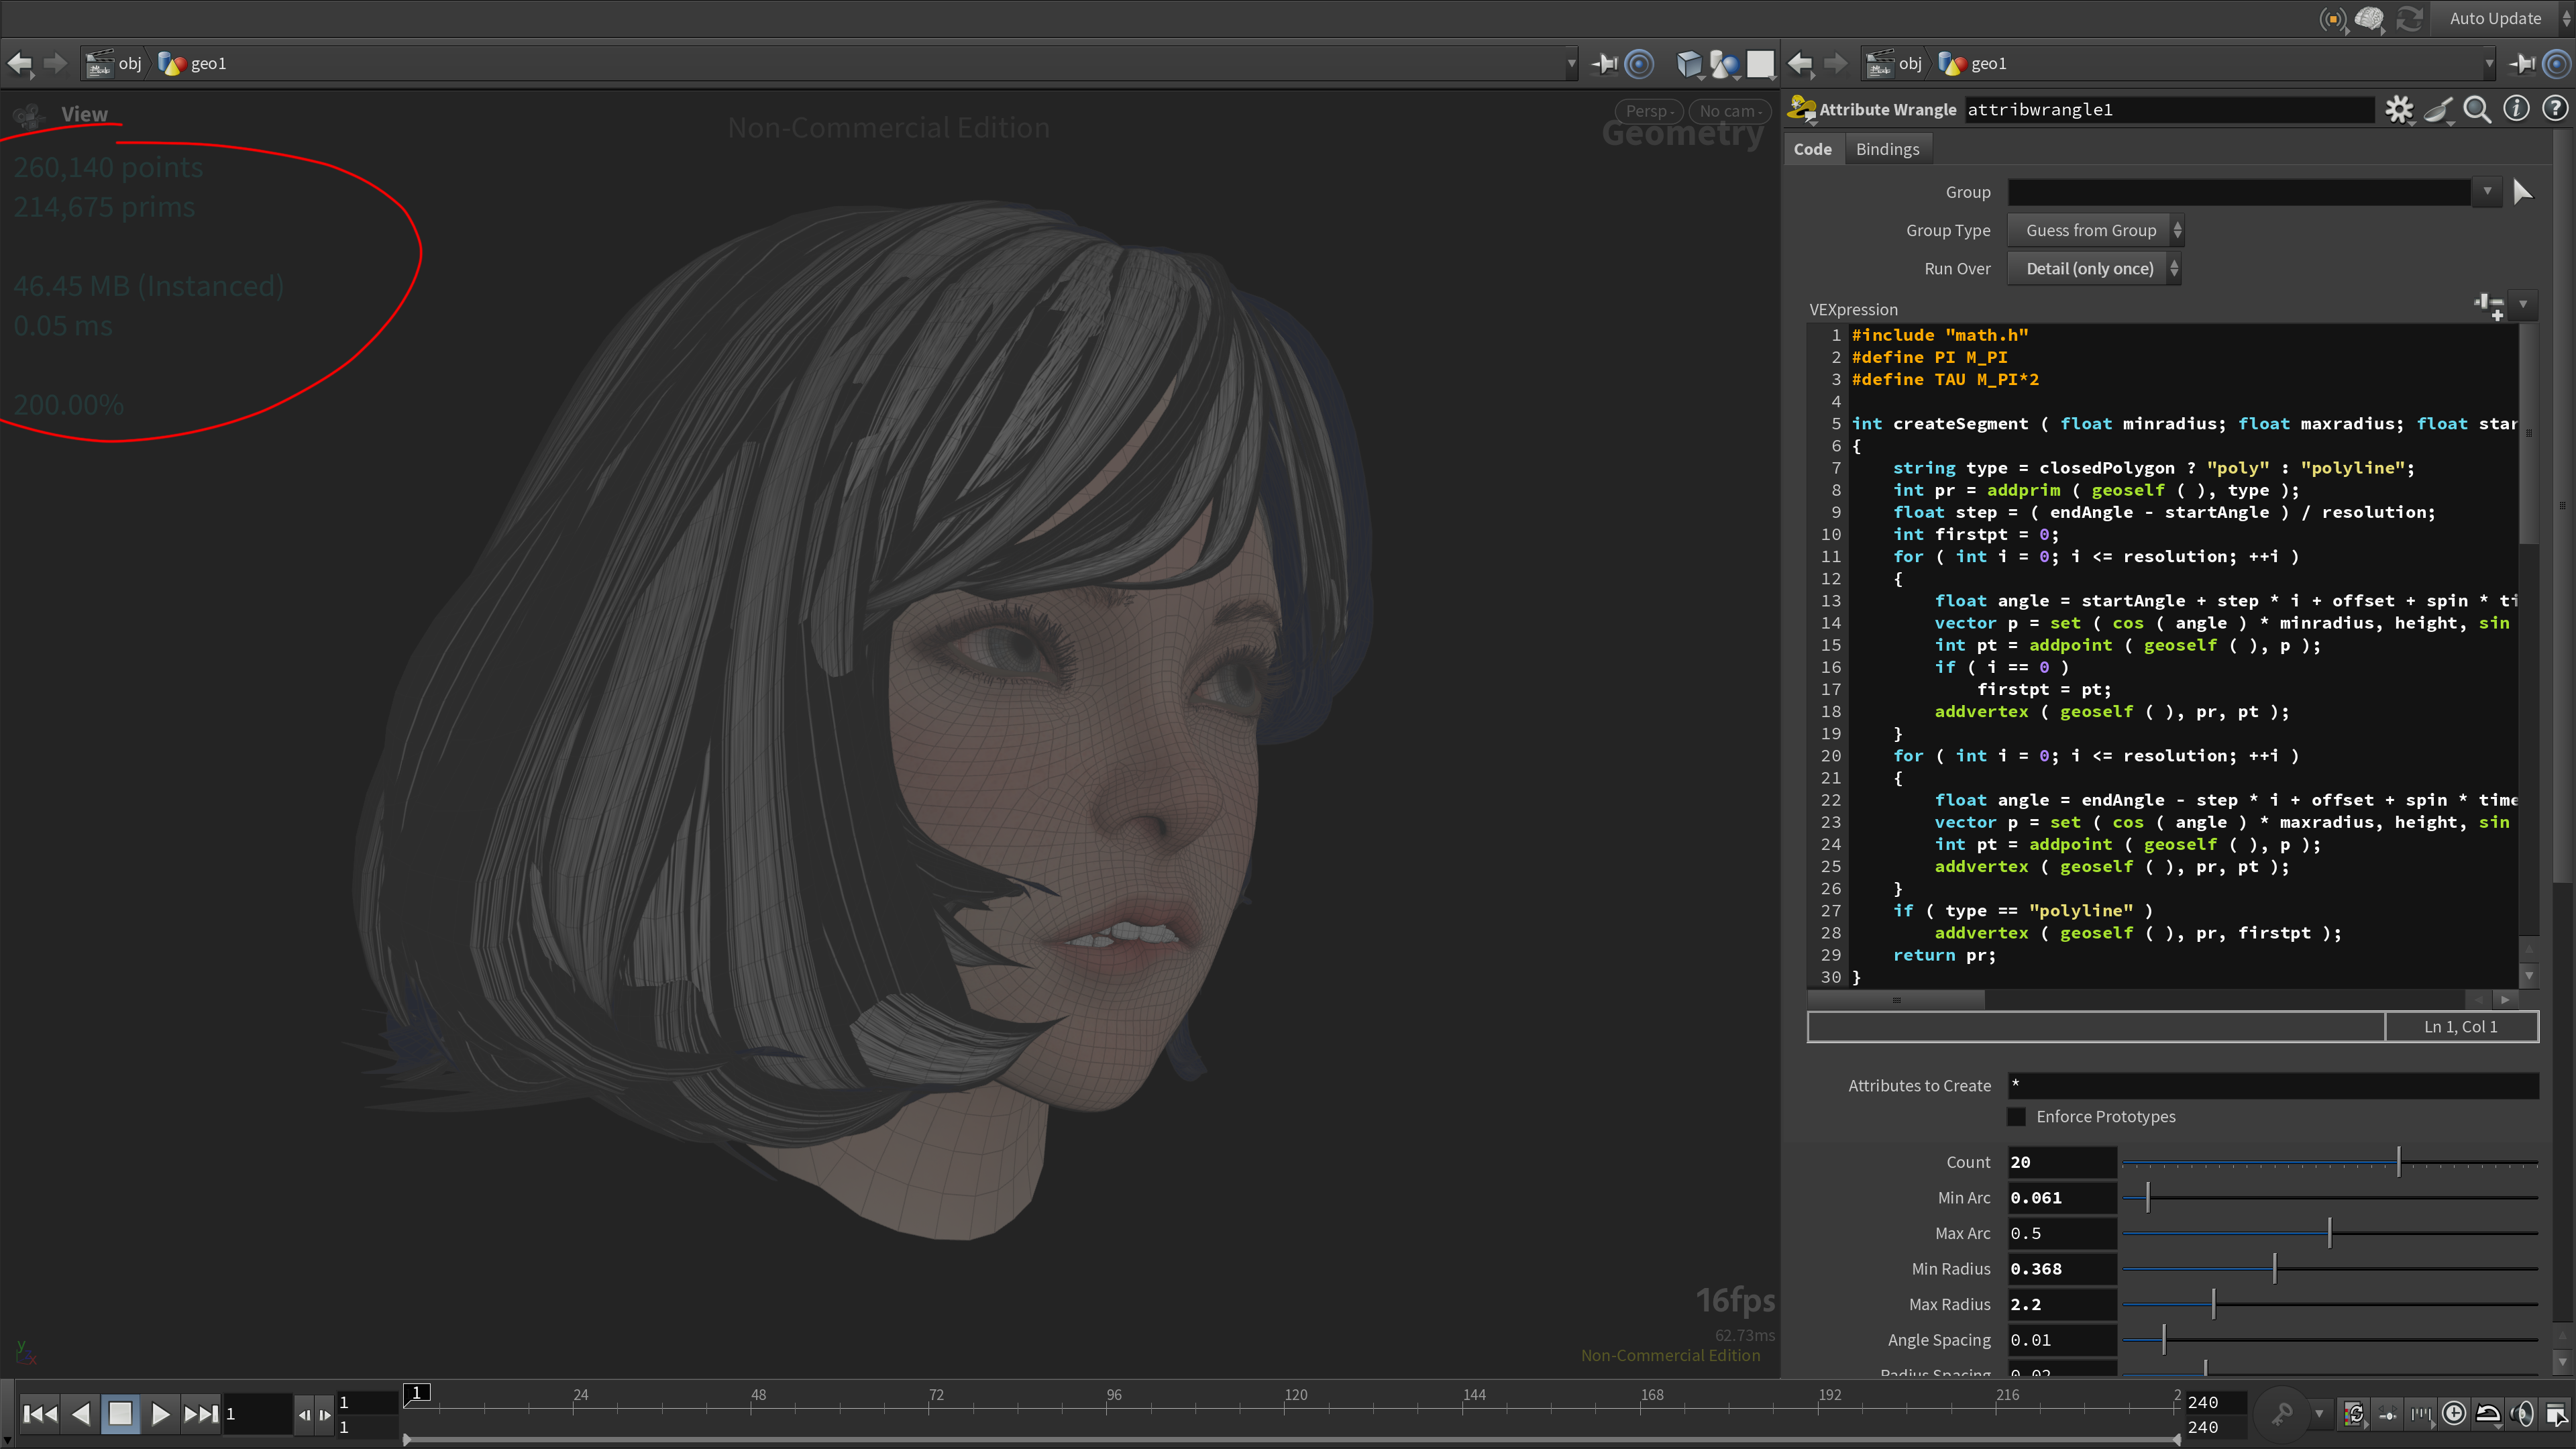Enable the Enforce Prototypes checkbox
This screenshot has height=1449, width=2576.
pos(2016,1116)
